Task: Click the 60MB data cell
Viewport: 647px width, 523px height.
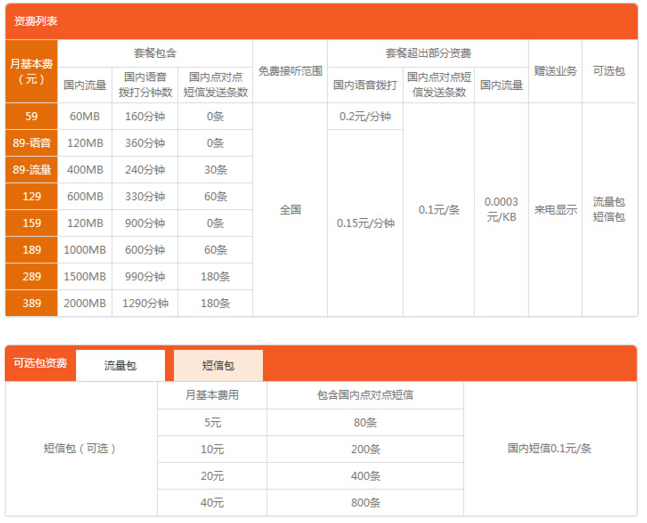Action: pyautogui.click(x=85, y=116)
